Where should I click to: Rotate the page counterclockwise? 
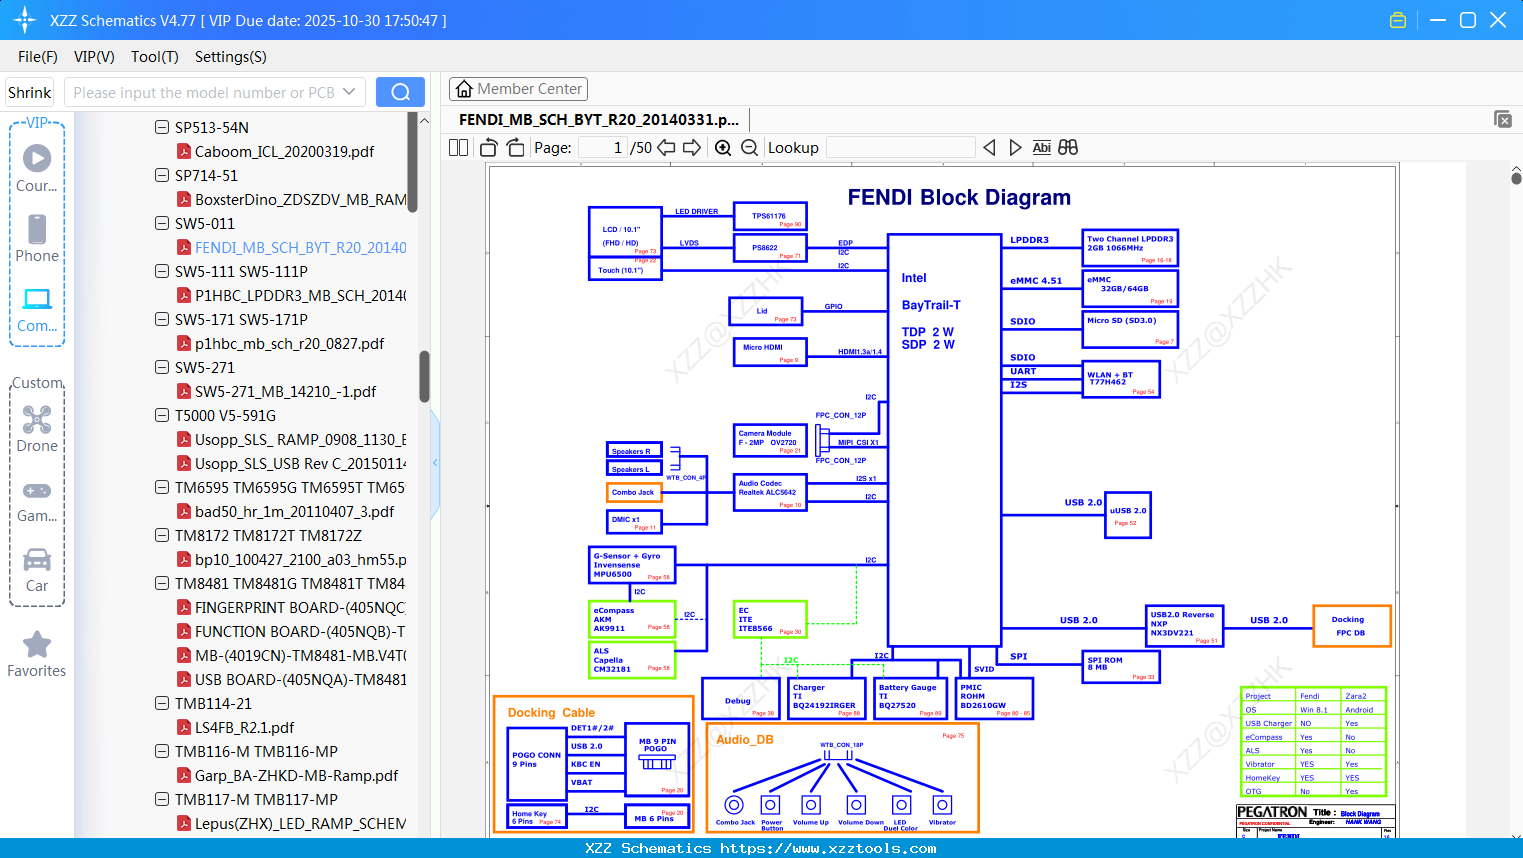488,147
